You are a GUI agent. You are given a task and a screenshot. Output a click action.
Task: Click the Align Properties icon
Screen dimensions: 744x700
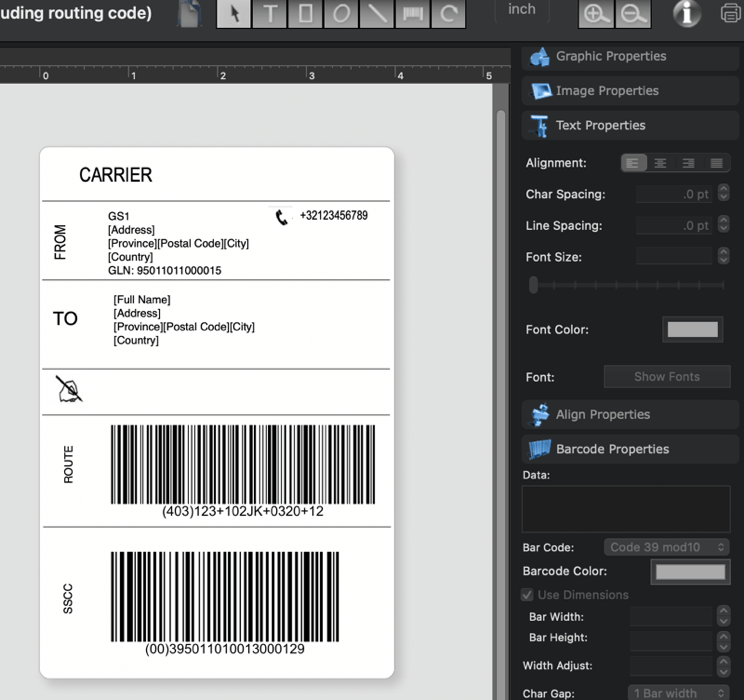pos(539,414)
